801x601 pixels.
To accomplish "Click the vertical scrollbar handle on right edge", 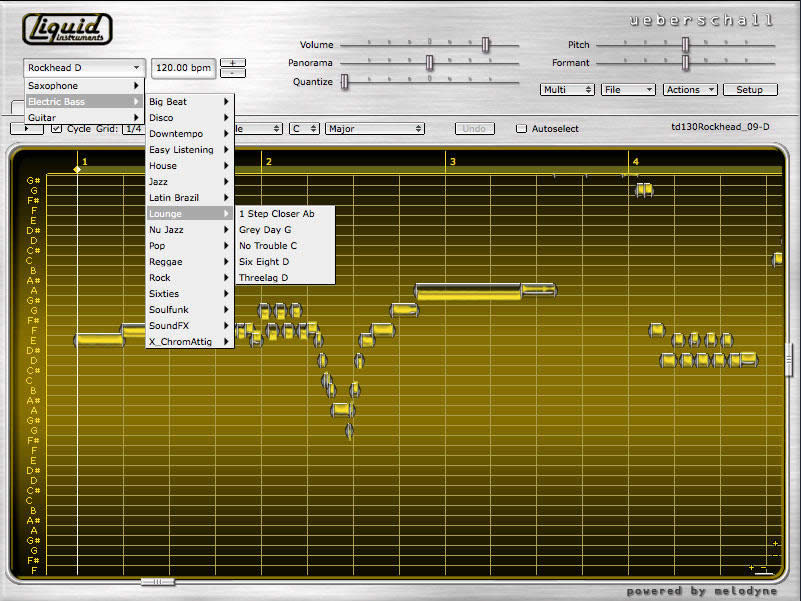I will (789, 360).
